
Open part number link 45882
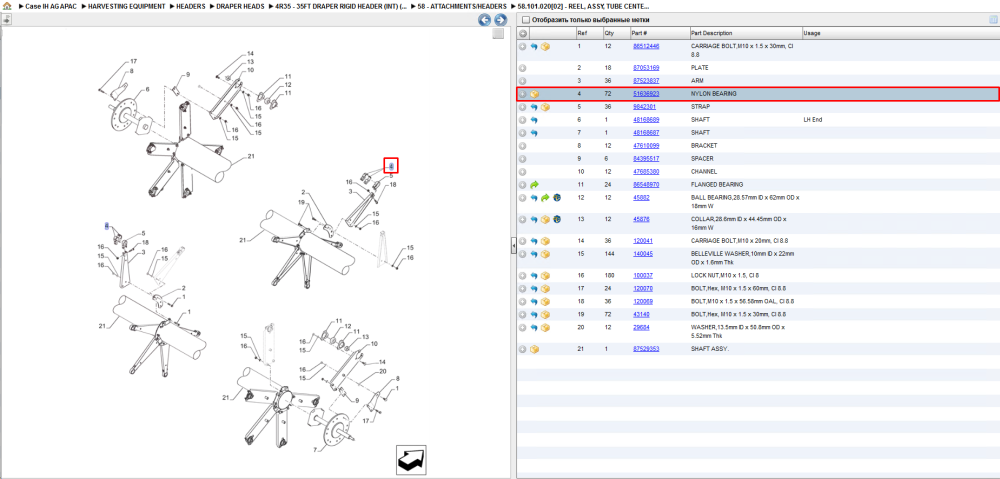[640, 198]
